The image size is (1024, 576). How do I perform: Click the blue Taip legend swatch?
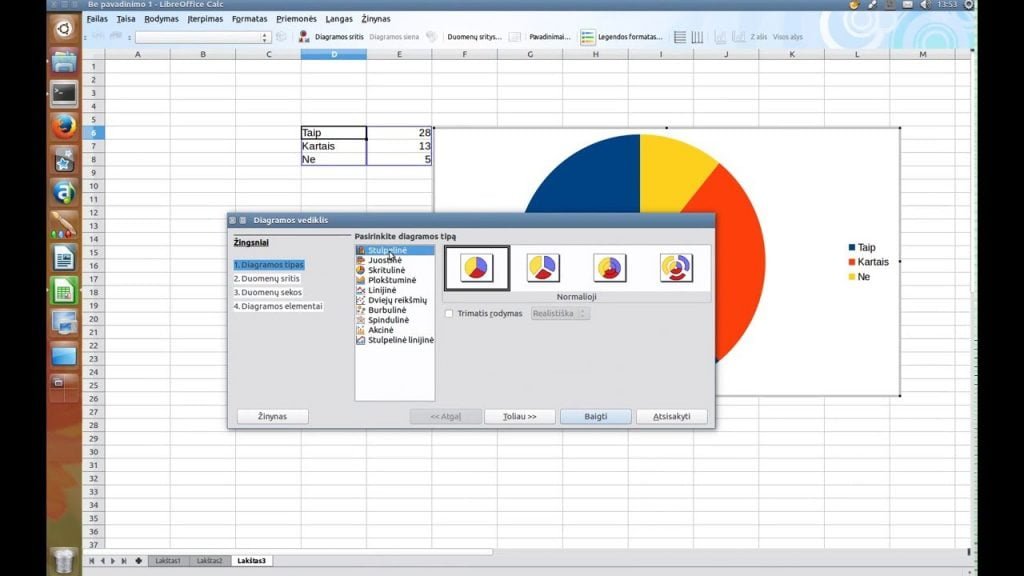click(x=852, y=248)
